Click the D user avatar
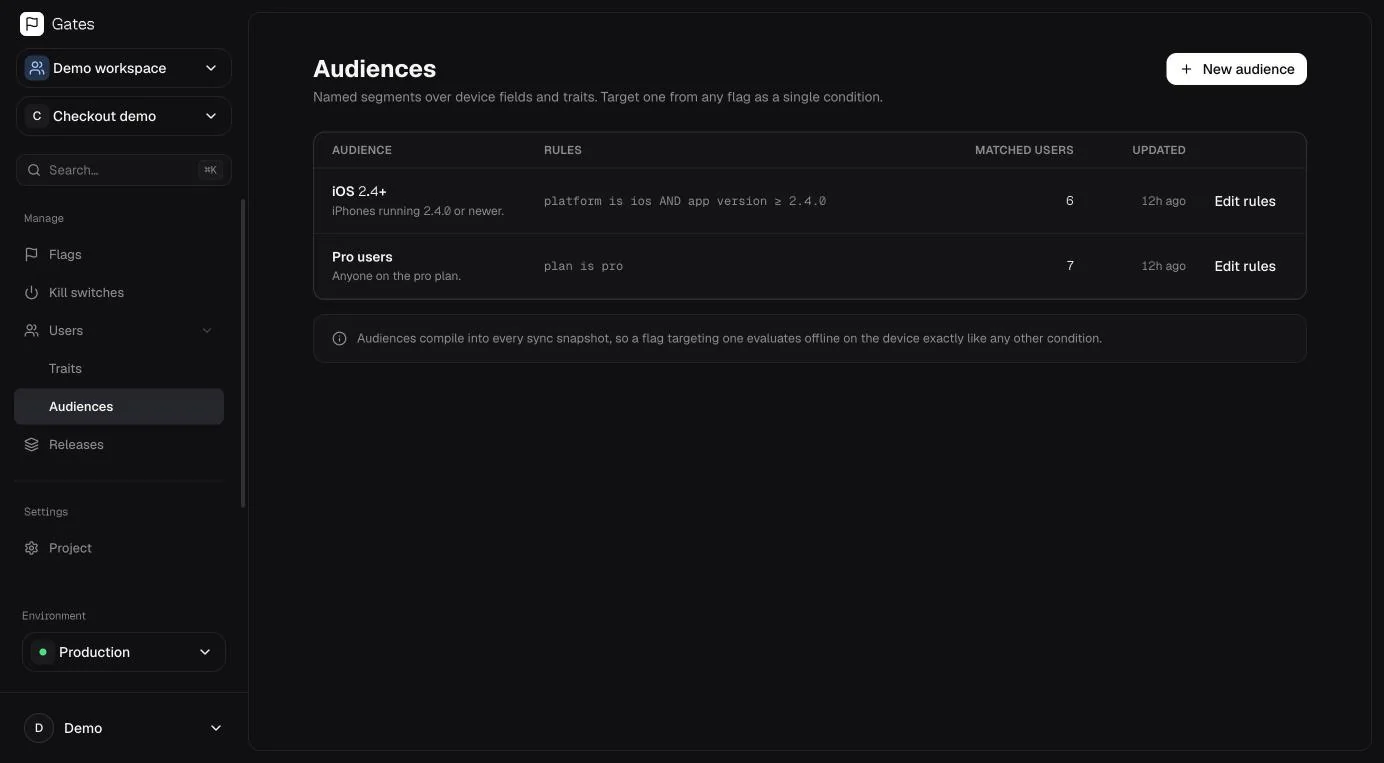Image resolution: width=1384 pixels, height=763 pixels. click(39, 728)
